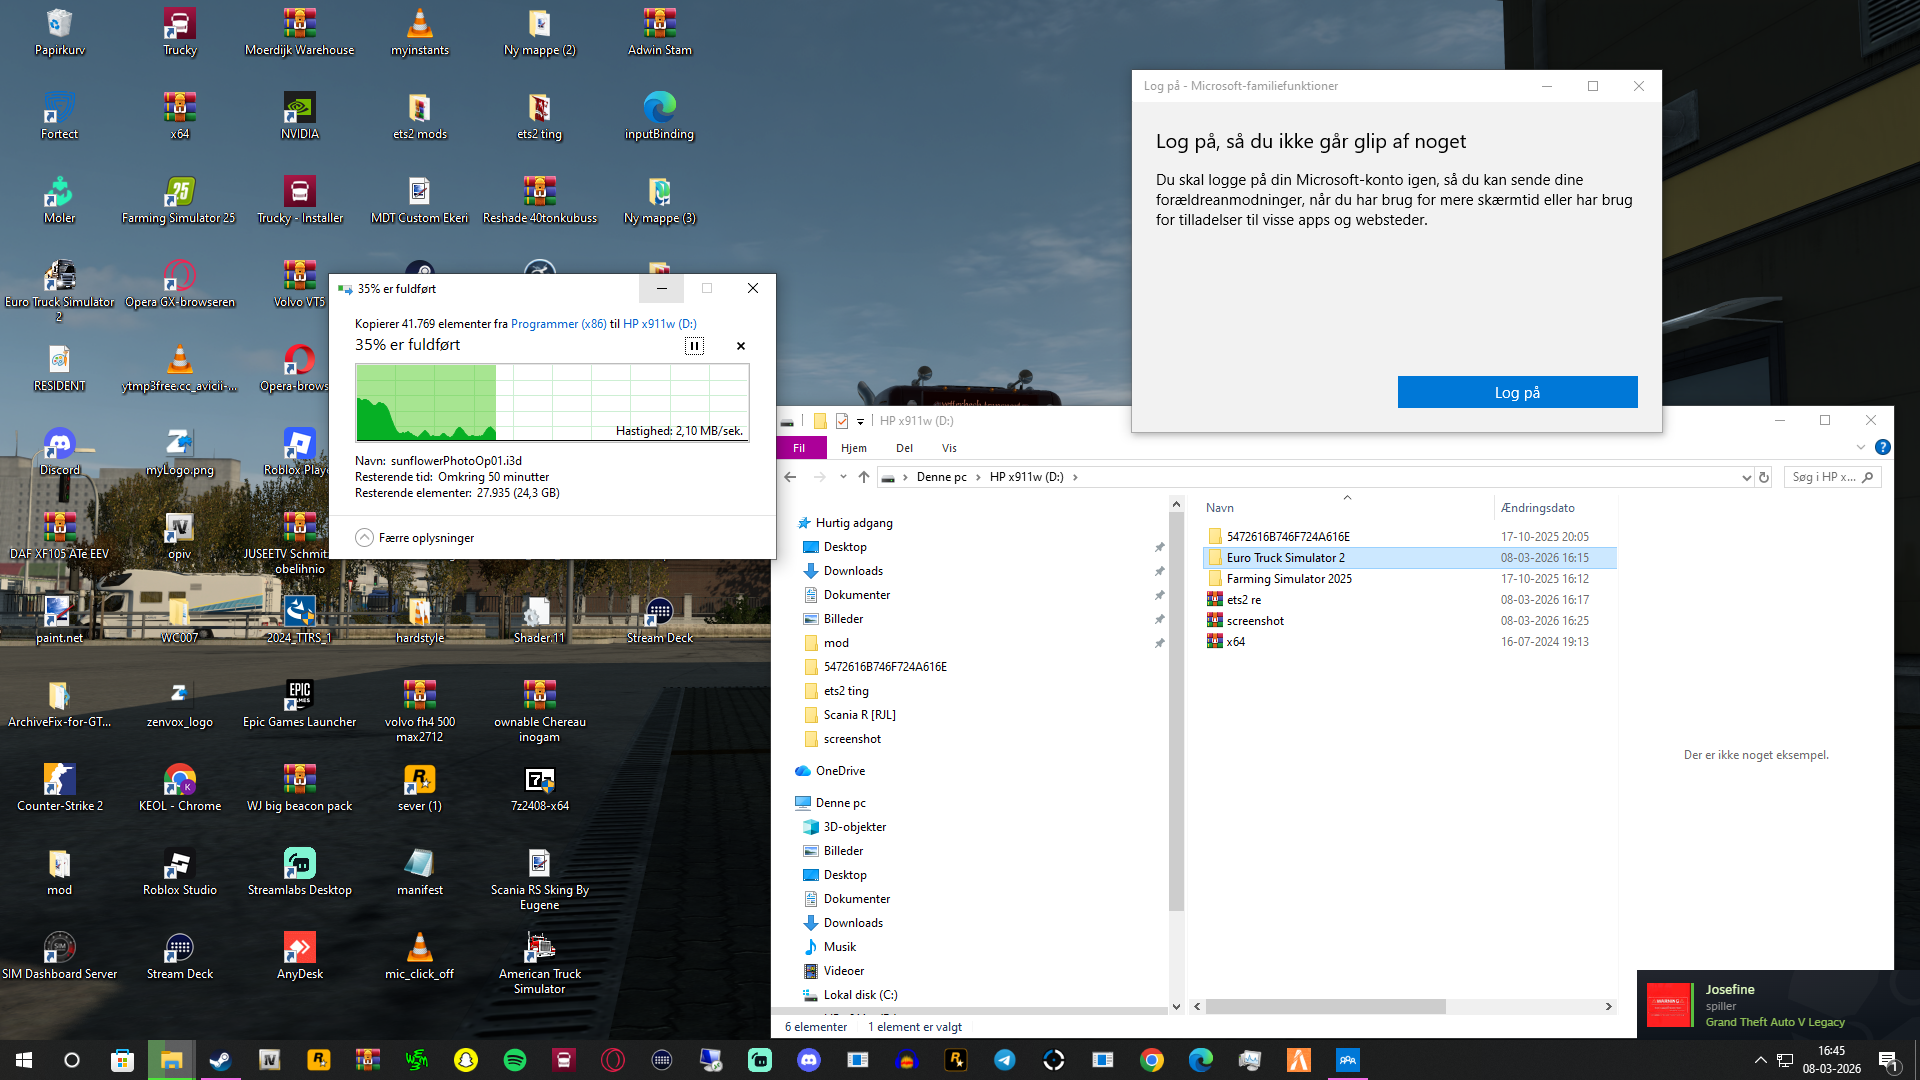Expand the Explorer ribbon chevron

[1860, 448]
